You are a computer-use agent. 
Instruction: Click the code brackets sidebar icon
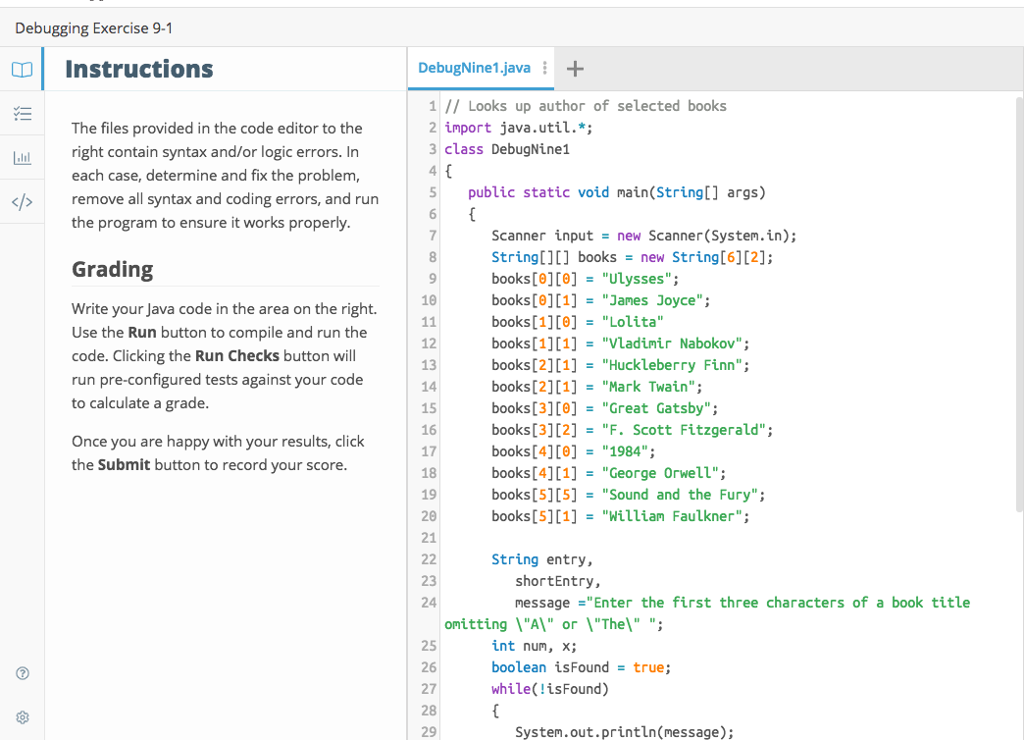(22, 202)
